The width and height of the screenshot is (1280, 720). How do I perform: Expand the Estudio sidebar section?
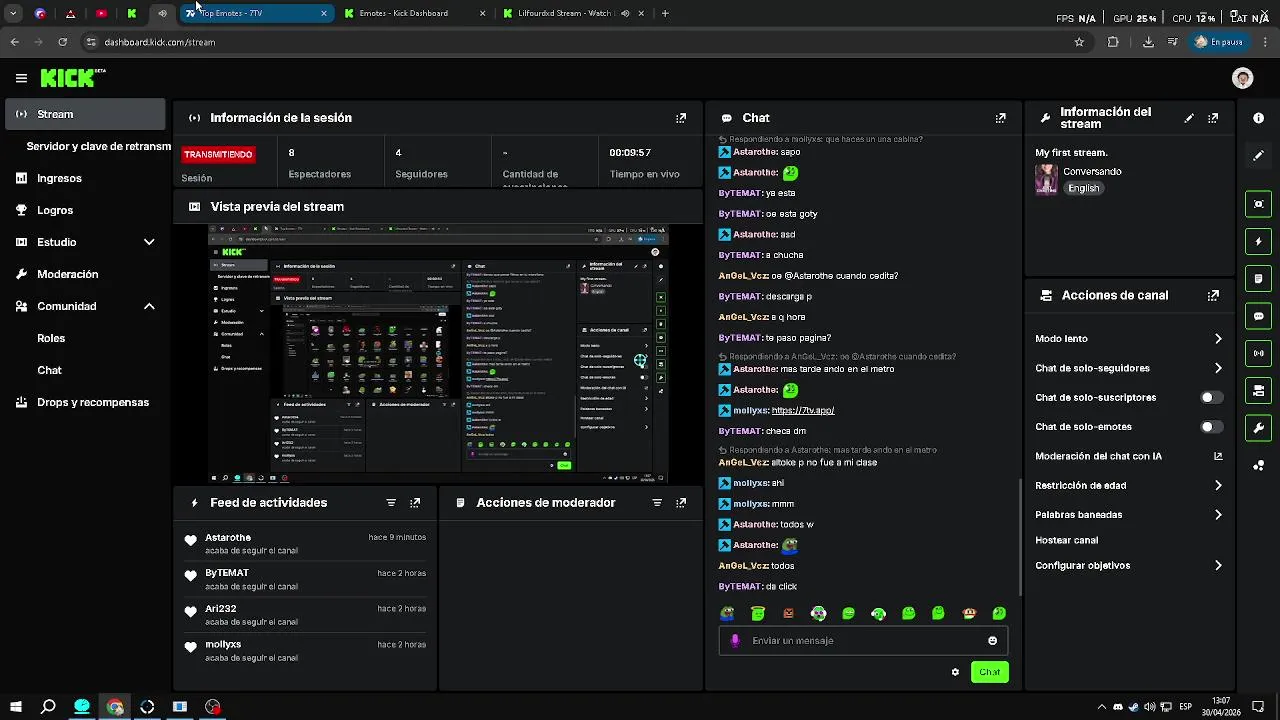coord(149,242)
